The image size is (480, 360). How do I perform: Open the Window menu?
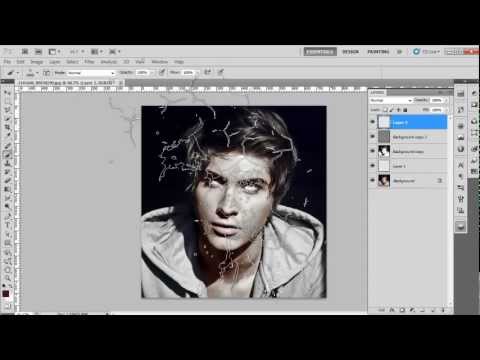coord(160,62)
